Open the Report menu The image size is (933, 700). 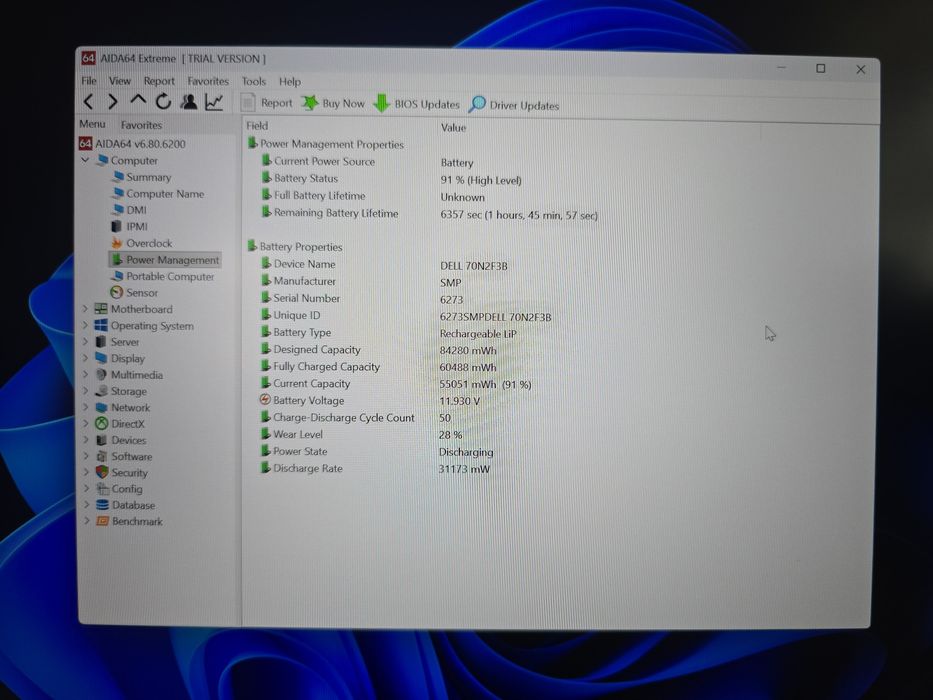pyautogui.click(x=159, y=81)
